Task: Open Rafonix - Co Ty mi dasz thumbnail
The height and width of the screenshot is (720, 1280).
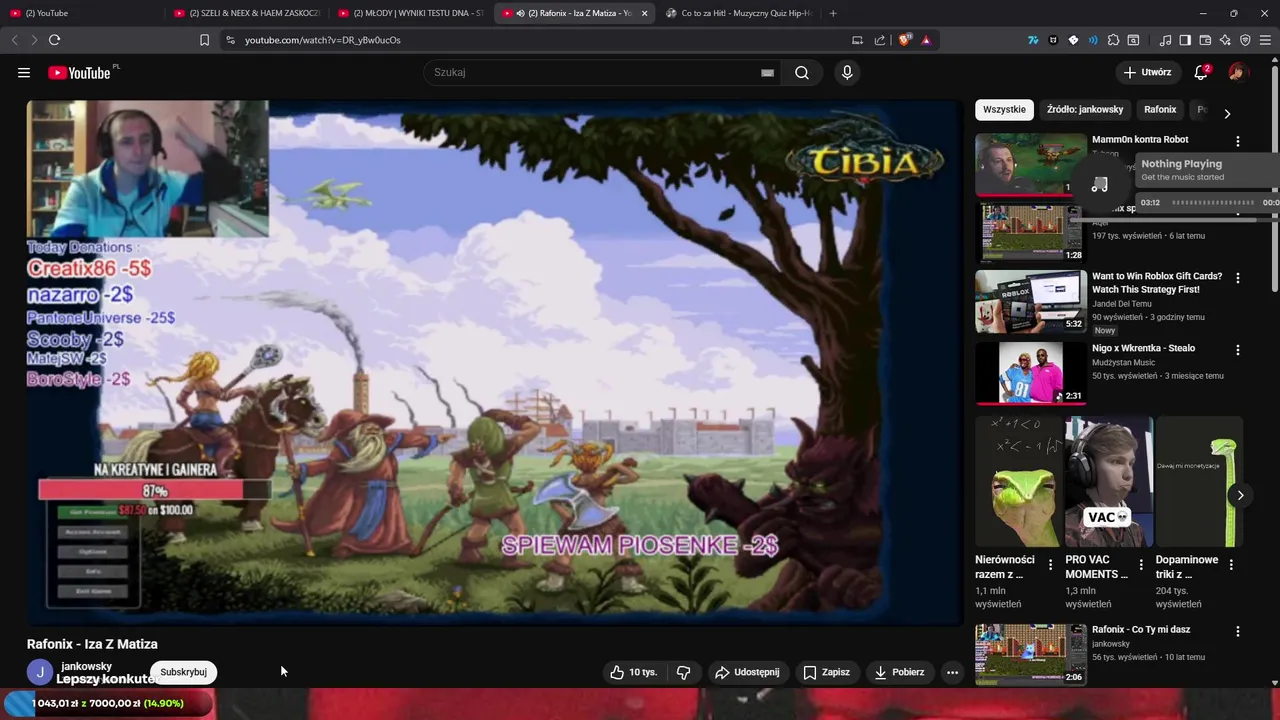Action: click(x=1031, y=655)
